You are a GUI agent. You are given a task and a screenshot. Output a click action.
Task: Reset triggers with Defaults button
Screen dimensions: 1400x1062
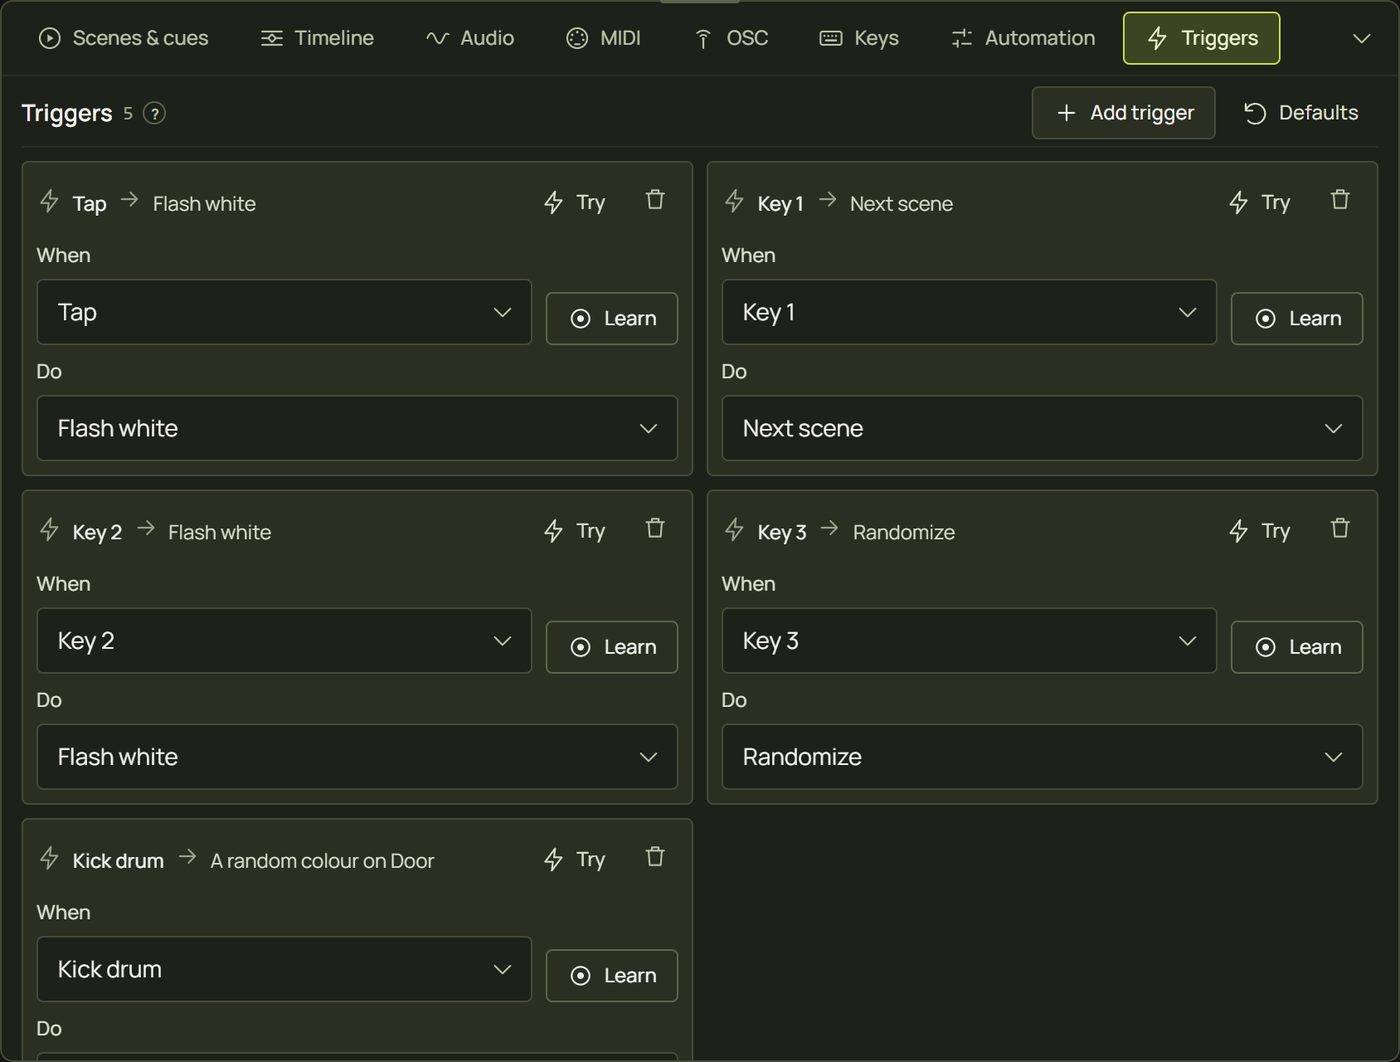tap(1300, 113)
